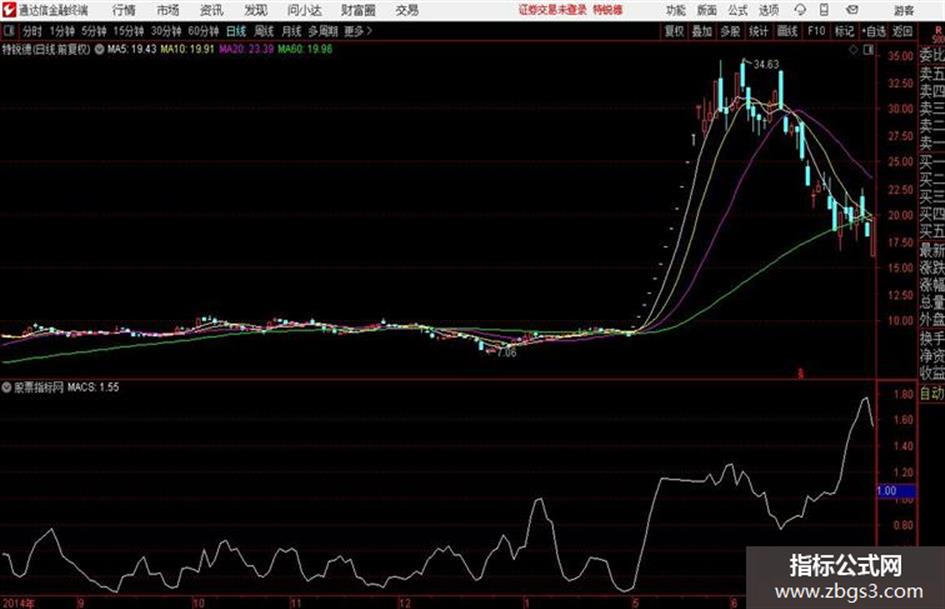Select the 日线 daily period tab
This screenshot has height=609, width=945.
tap(236, 31)
